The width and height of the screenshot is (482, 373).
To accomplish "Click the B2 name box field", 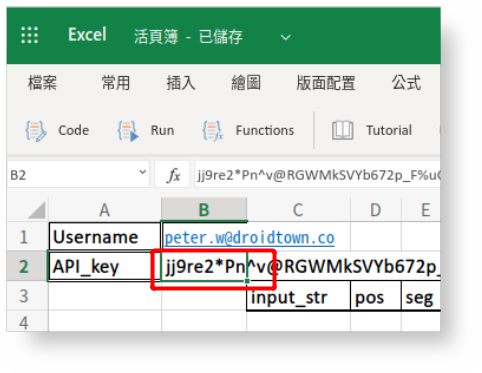I will point(78,175).
